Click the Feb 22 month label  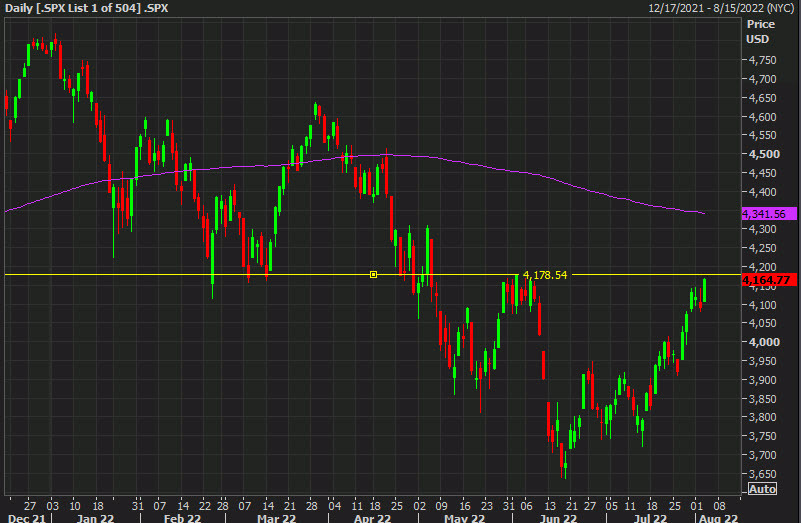182,518
